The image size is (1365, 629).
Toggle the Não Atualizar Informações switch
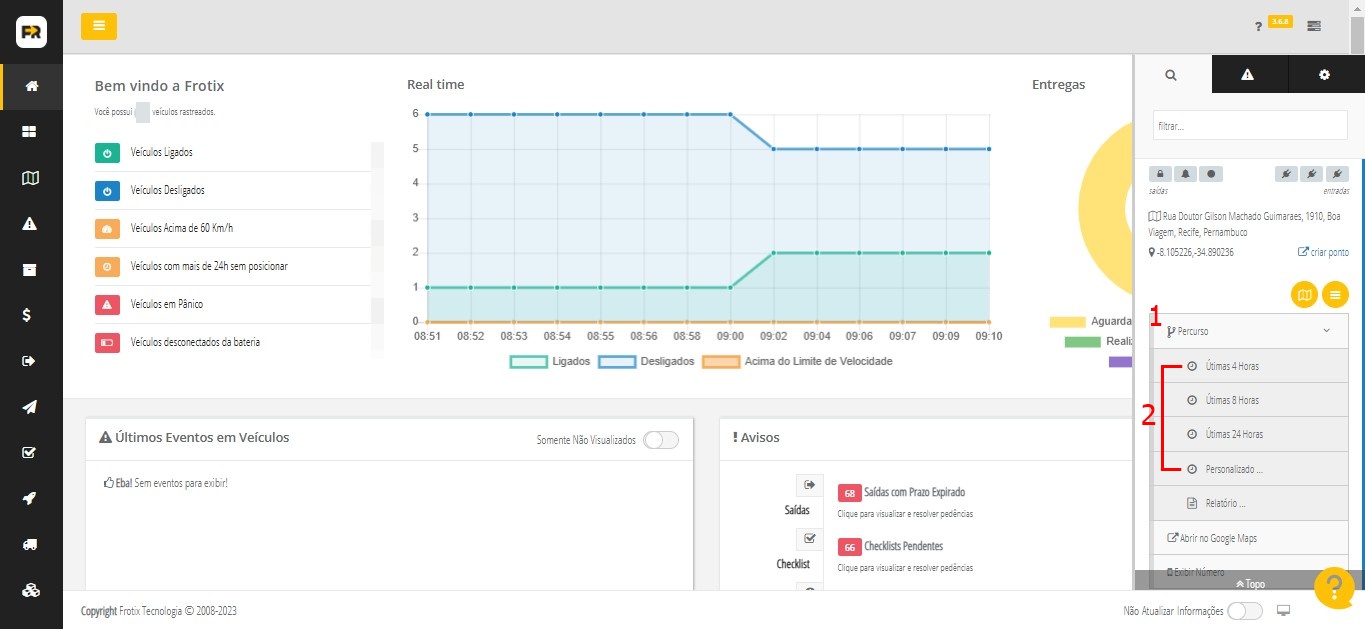pyautogui.click(x=1244, y=611)
